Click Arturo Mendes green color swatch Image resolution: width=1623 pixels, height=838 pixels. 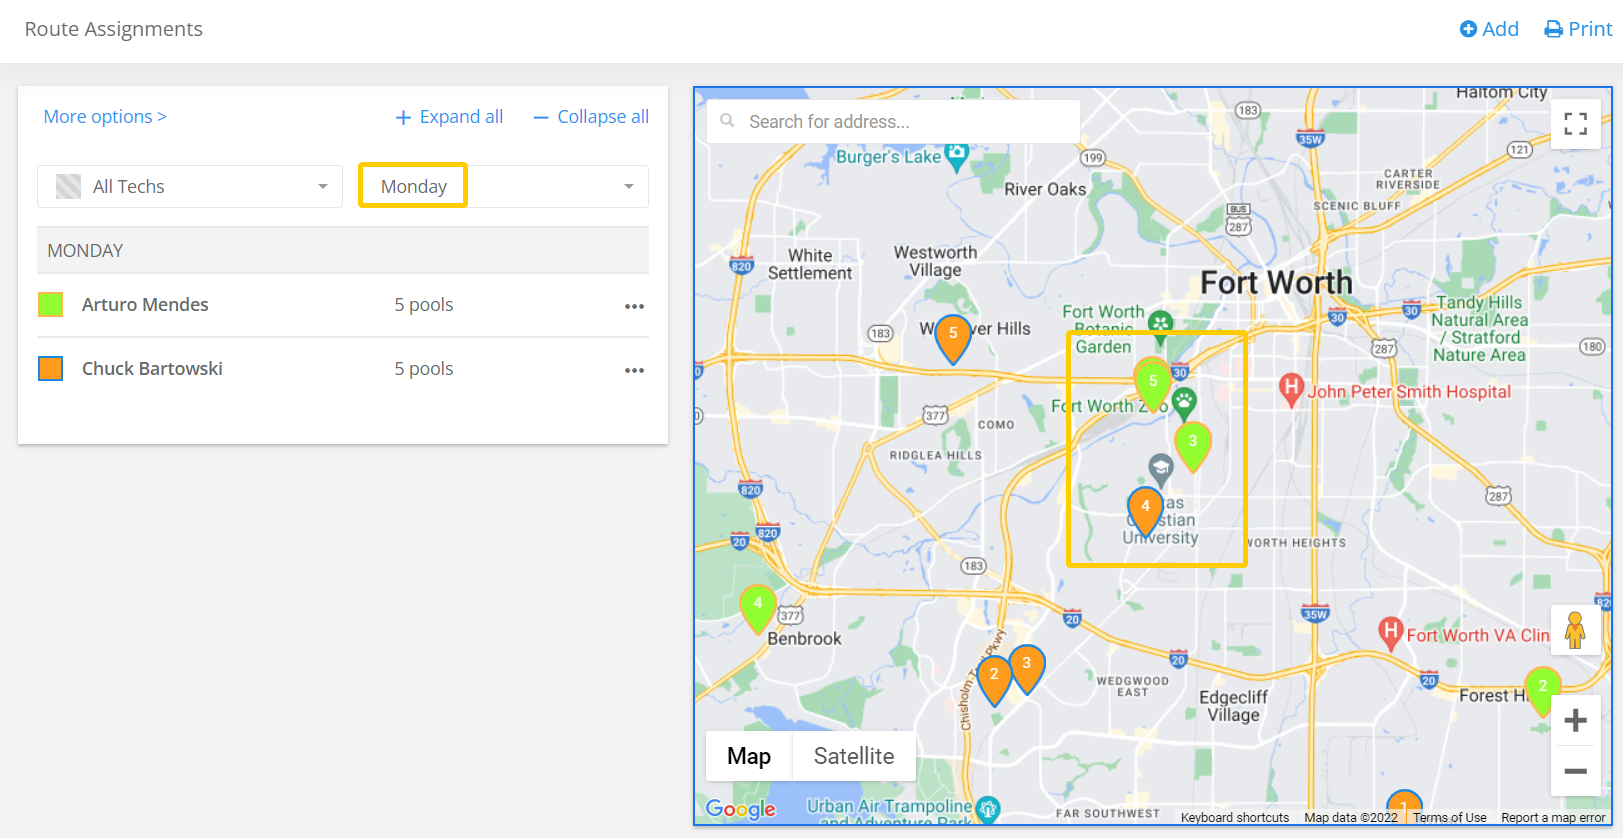pos(50,304)
